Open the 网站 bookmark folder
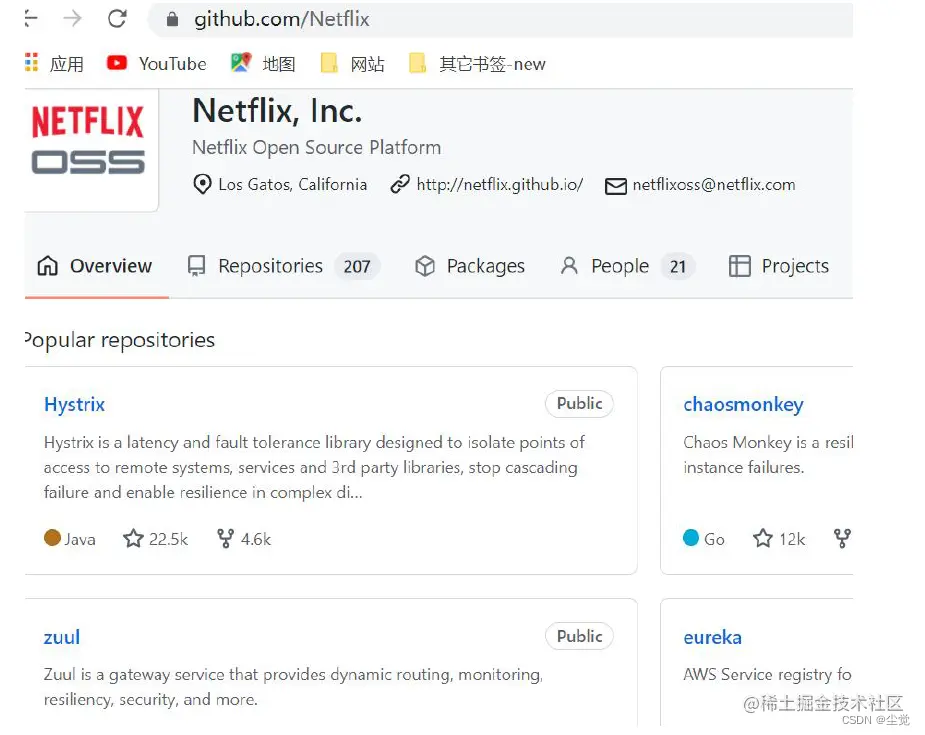The image size is (925, 735). (x=352, y=64)
